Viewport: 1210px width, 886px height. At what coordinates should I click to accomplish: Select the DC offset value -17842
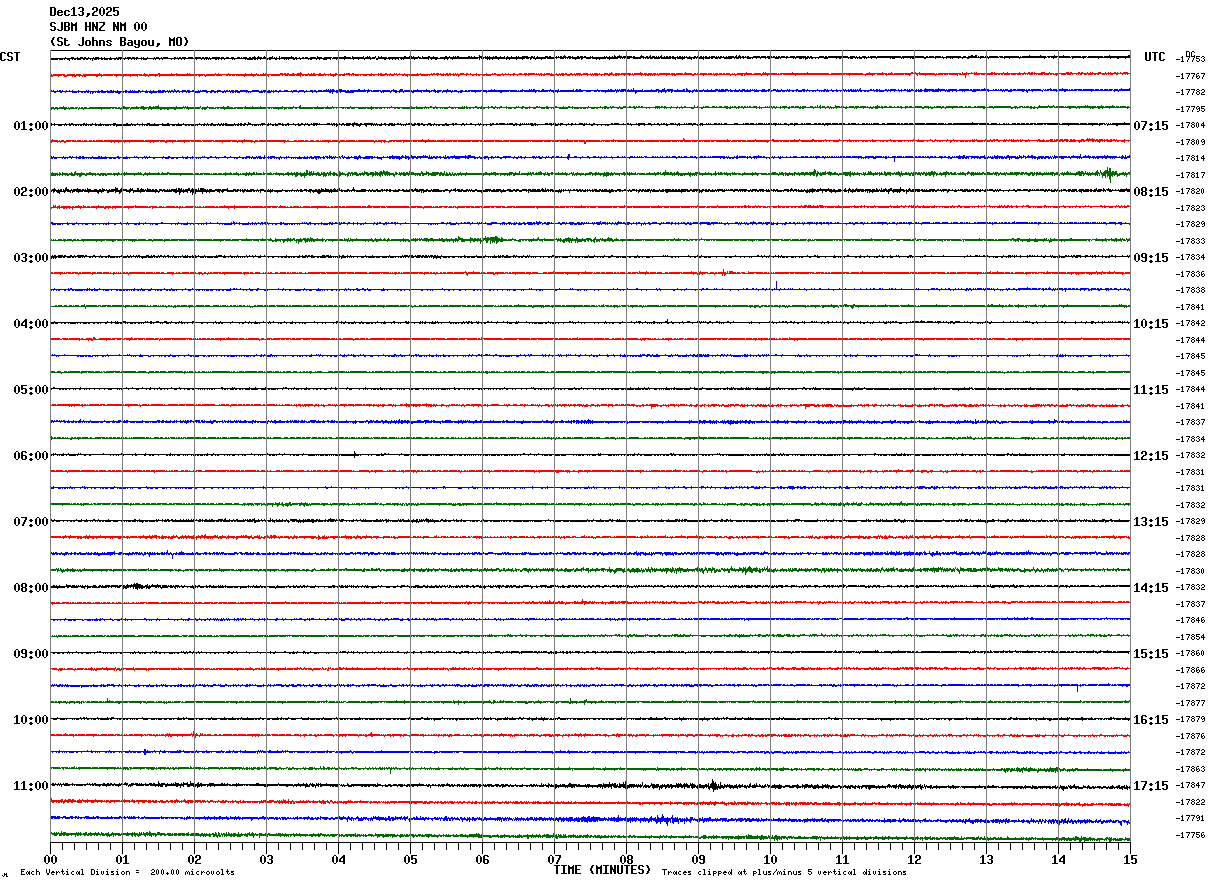pos(1190,323)
